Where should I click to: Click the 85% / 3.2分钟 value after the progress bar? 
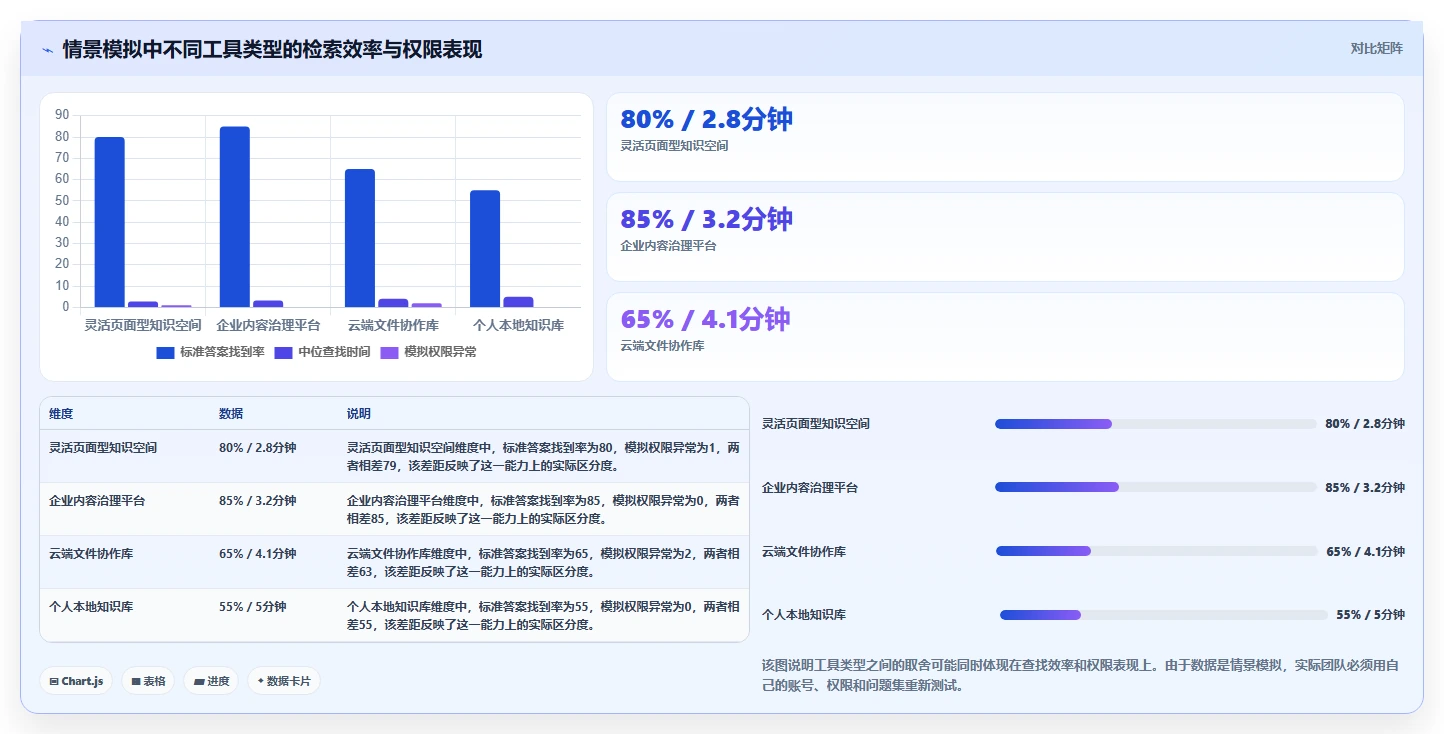click(x=1365, y=488)
